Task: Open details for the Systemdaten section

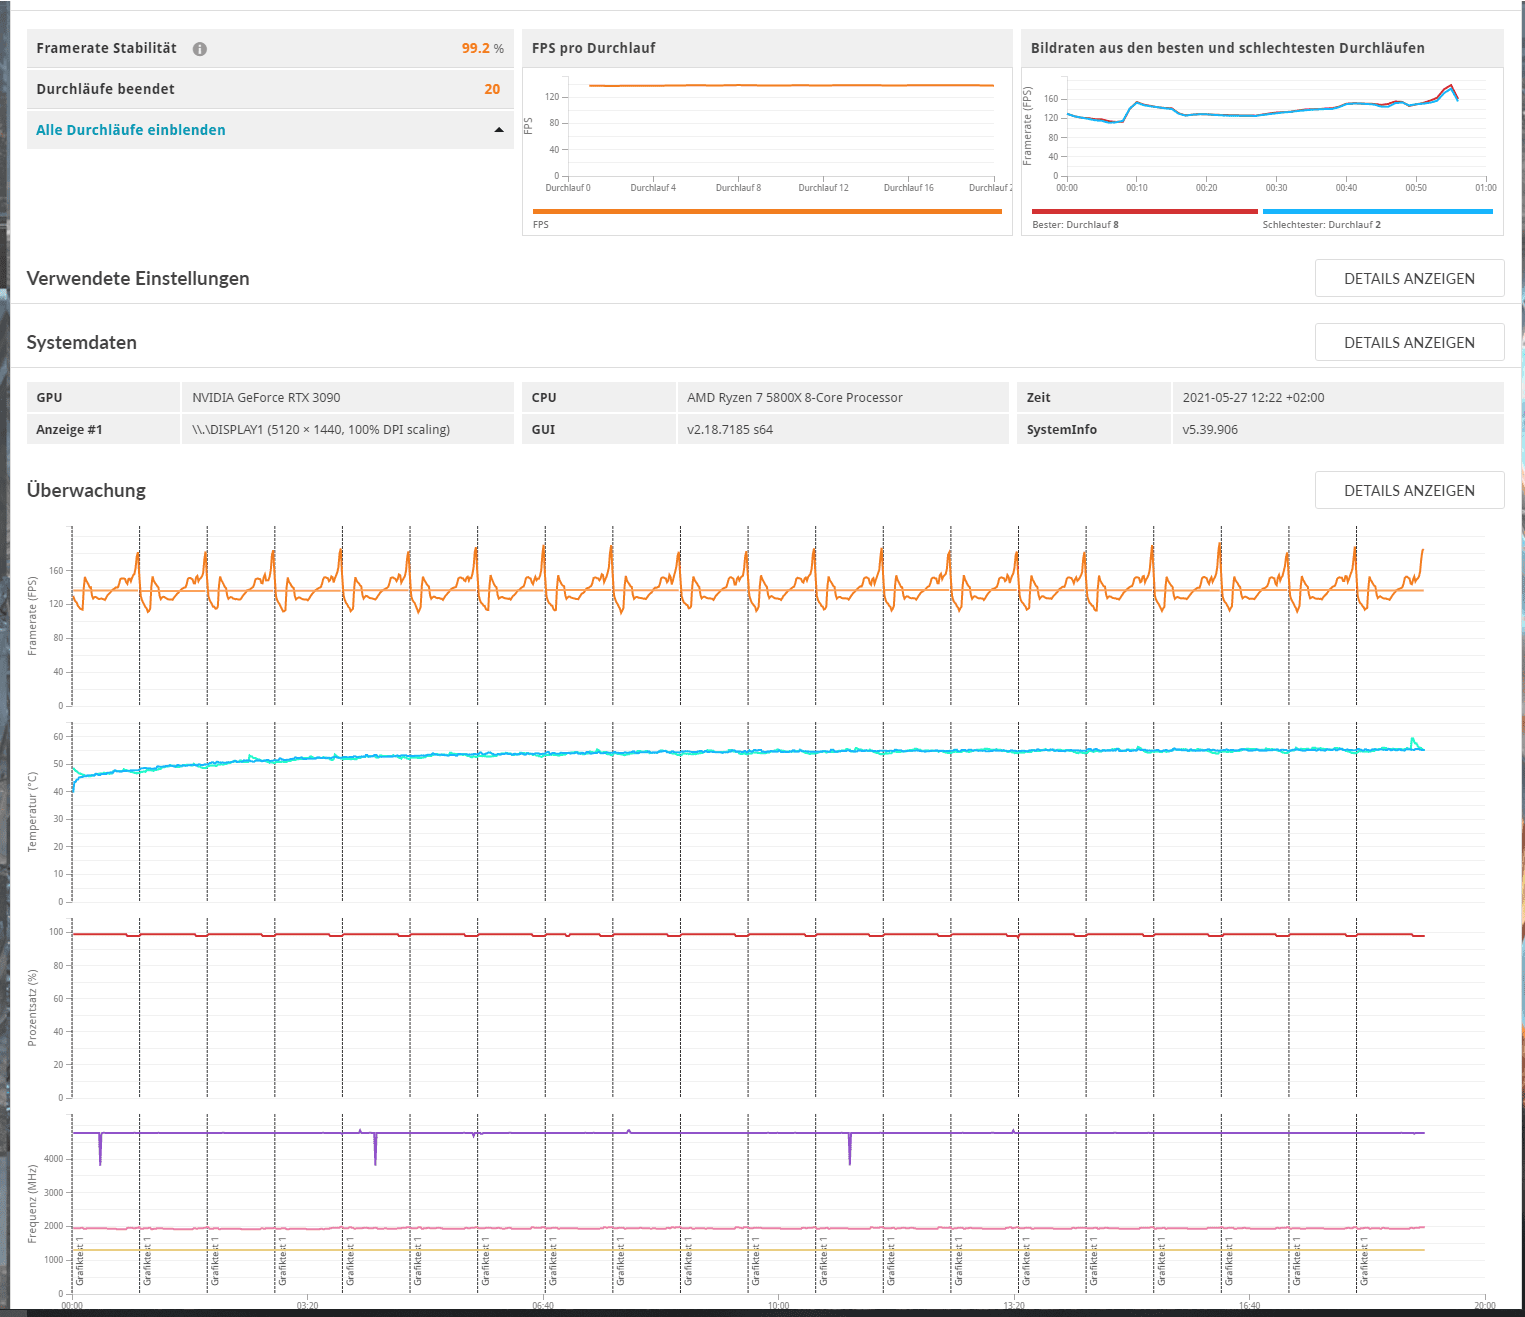Action: (1408, 343)
